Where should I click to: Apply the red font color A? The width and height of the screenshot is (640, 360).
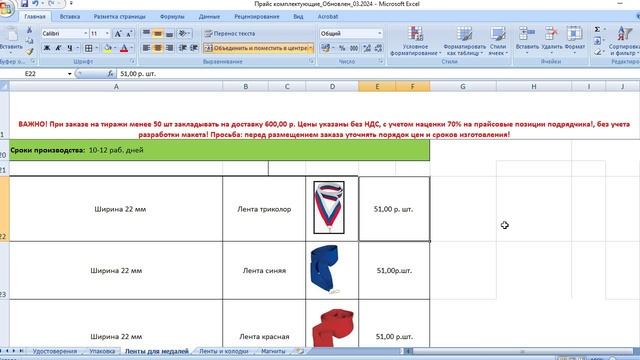point(124,48)
